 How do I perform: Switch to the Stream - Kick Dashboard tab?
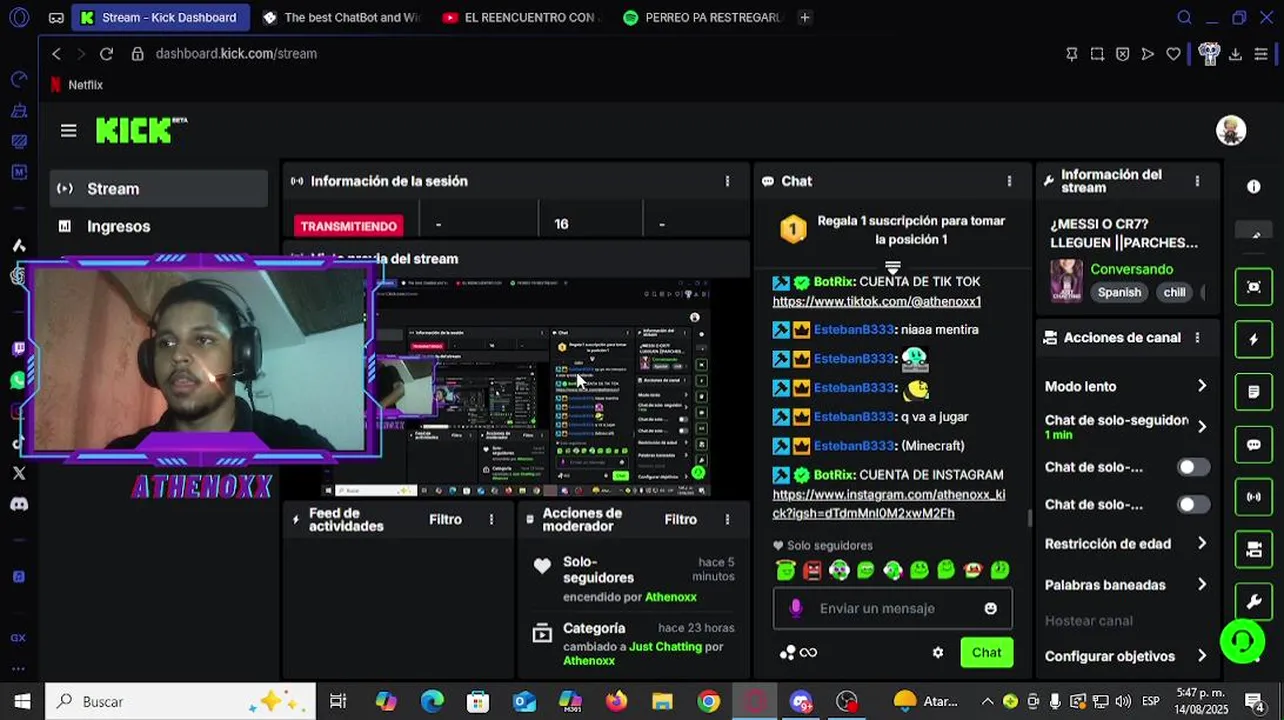click(160, 17)
